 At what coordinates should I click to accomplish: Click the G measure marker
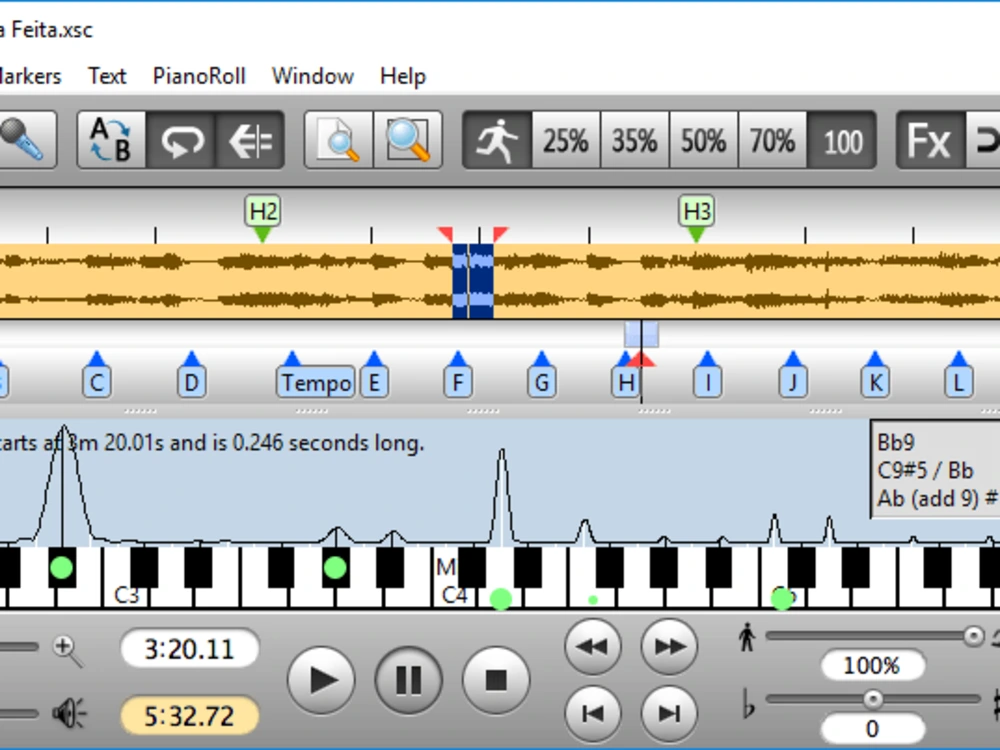tap(541, 383)
